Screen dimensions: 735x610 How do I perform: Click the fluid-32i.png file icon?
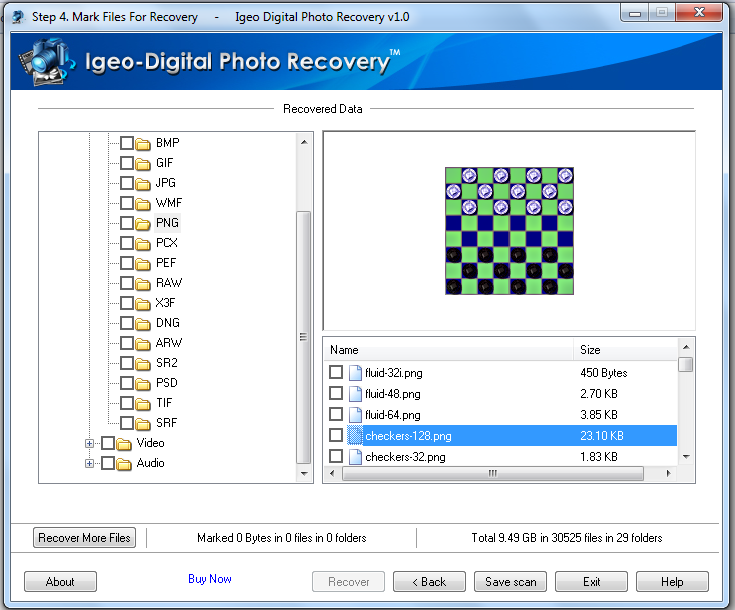click(355, 373)
